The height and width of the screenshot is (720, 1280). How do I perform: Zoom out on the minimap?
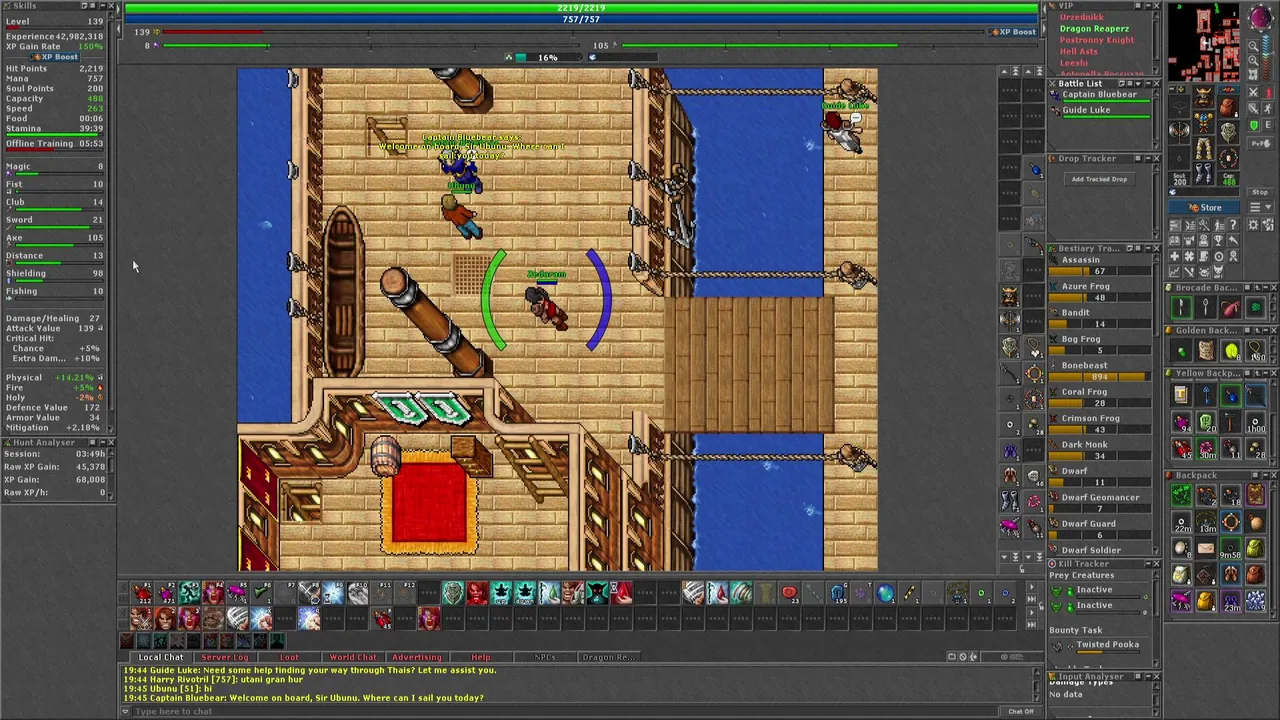click(x=1253, y=46)
